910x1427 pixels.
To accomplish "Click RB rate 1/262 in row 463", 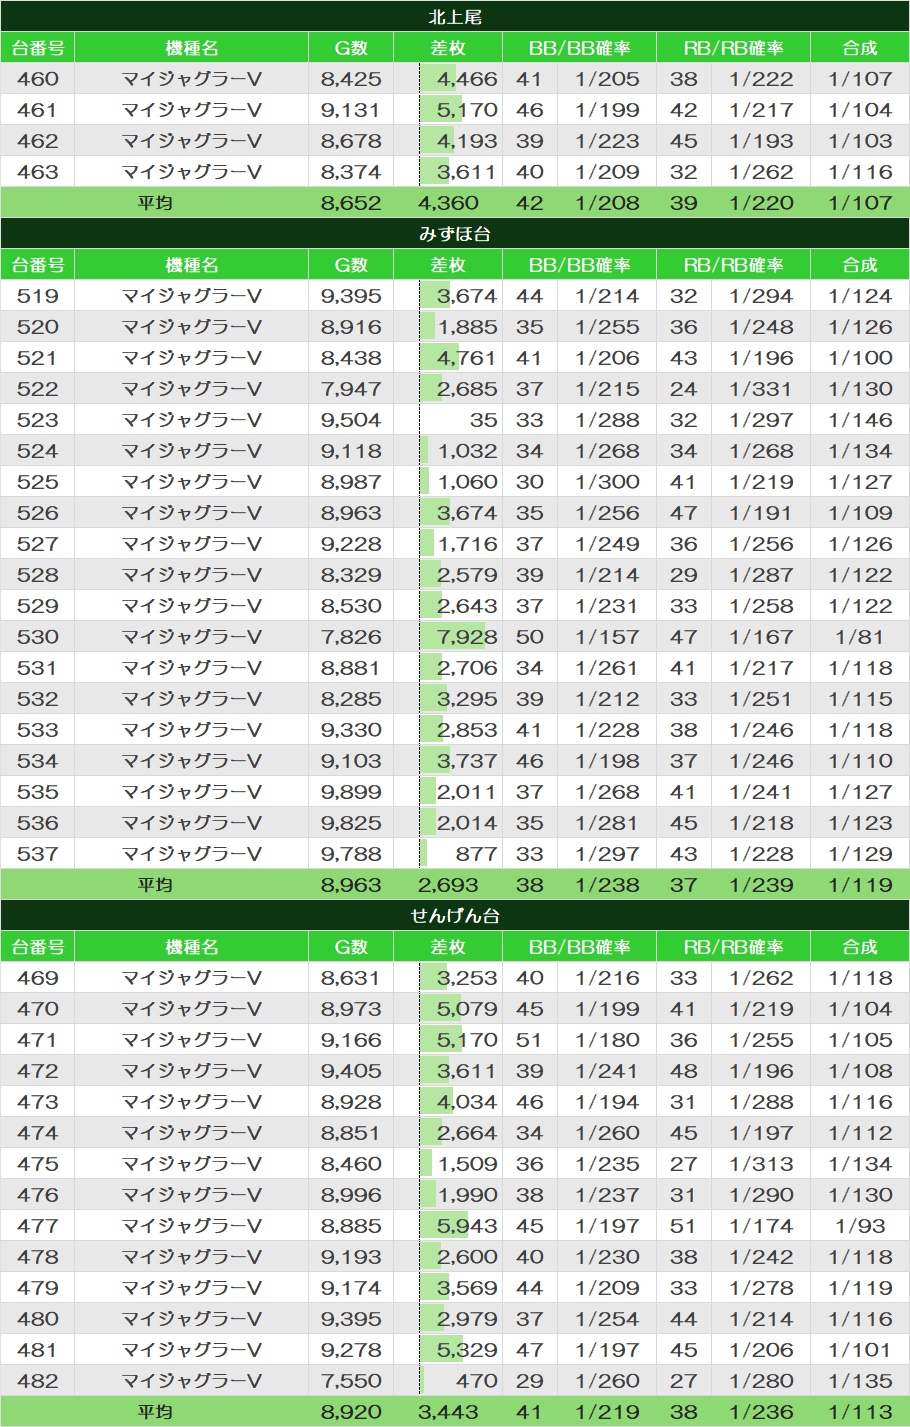I will 761,172.
